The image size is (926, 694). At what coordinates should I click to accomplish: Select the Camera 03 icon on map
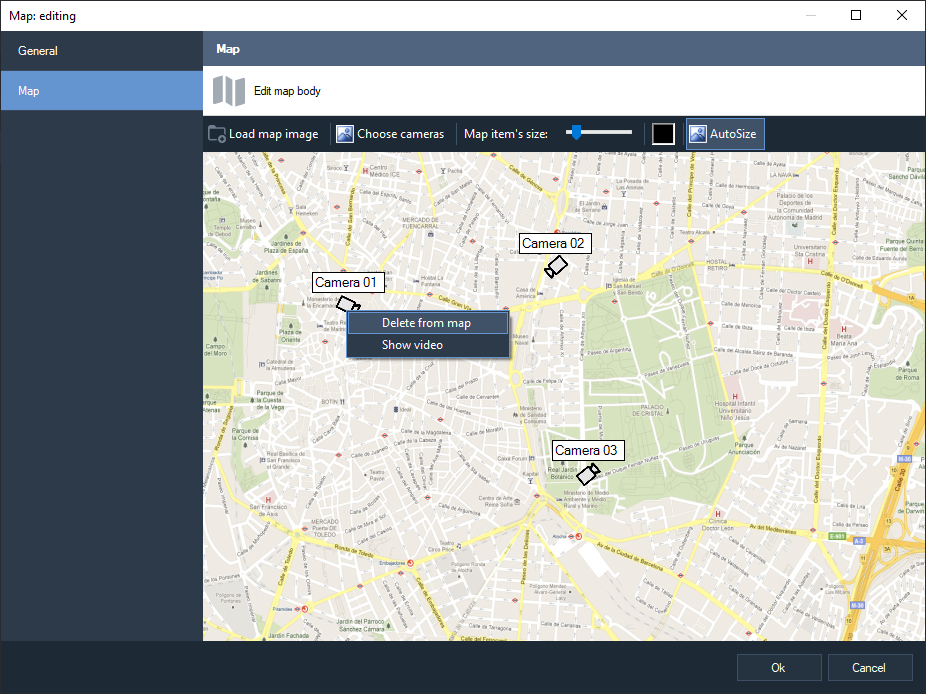pos(588,474)
